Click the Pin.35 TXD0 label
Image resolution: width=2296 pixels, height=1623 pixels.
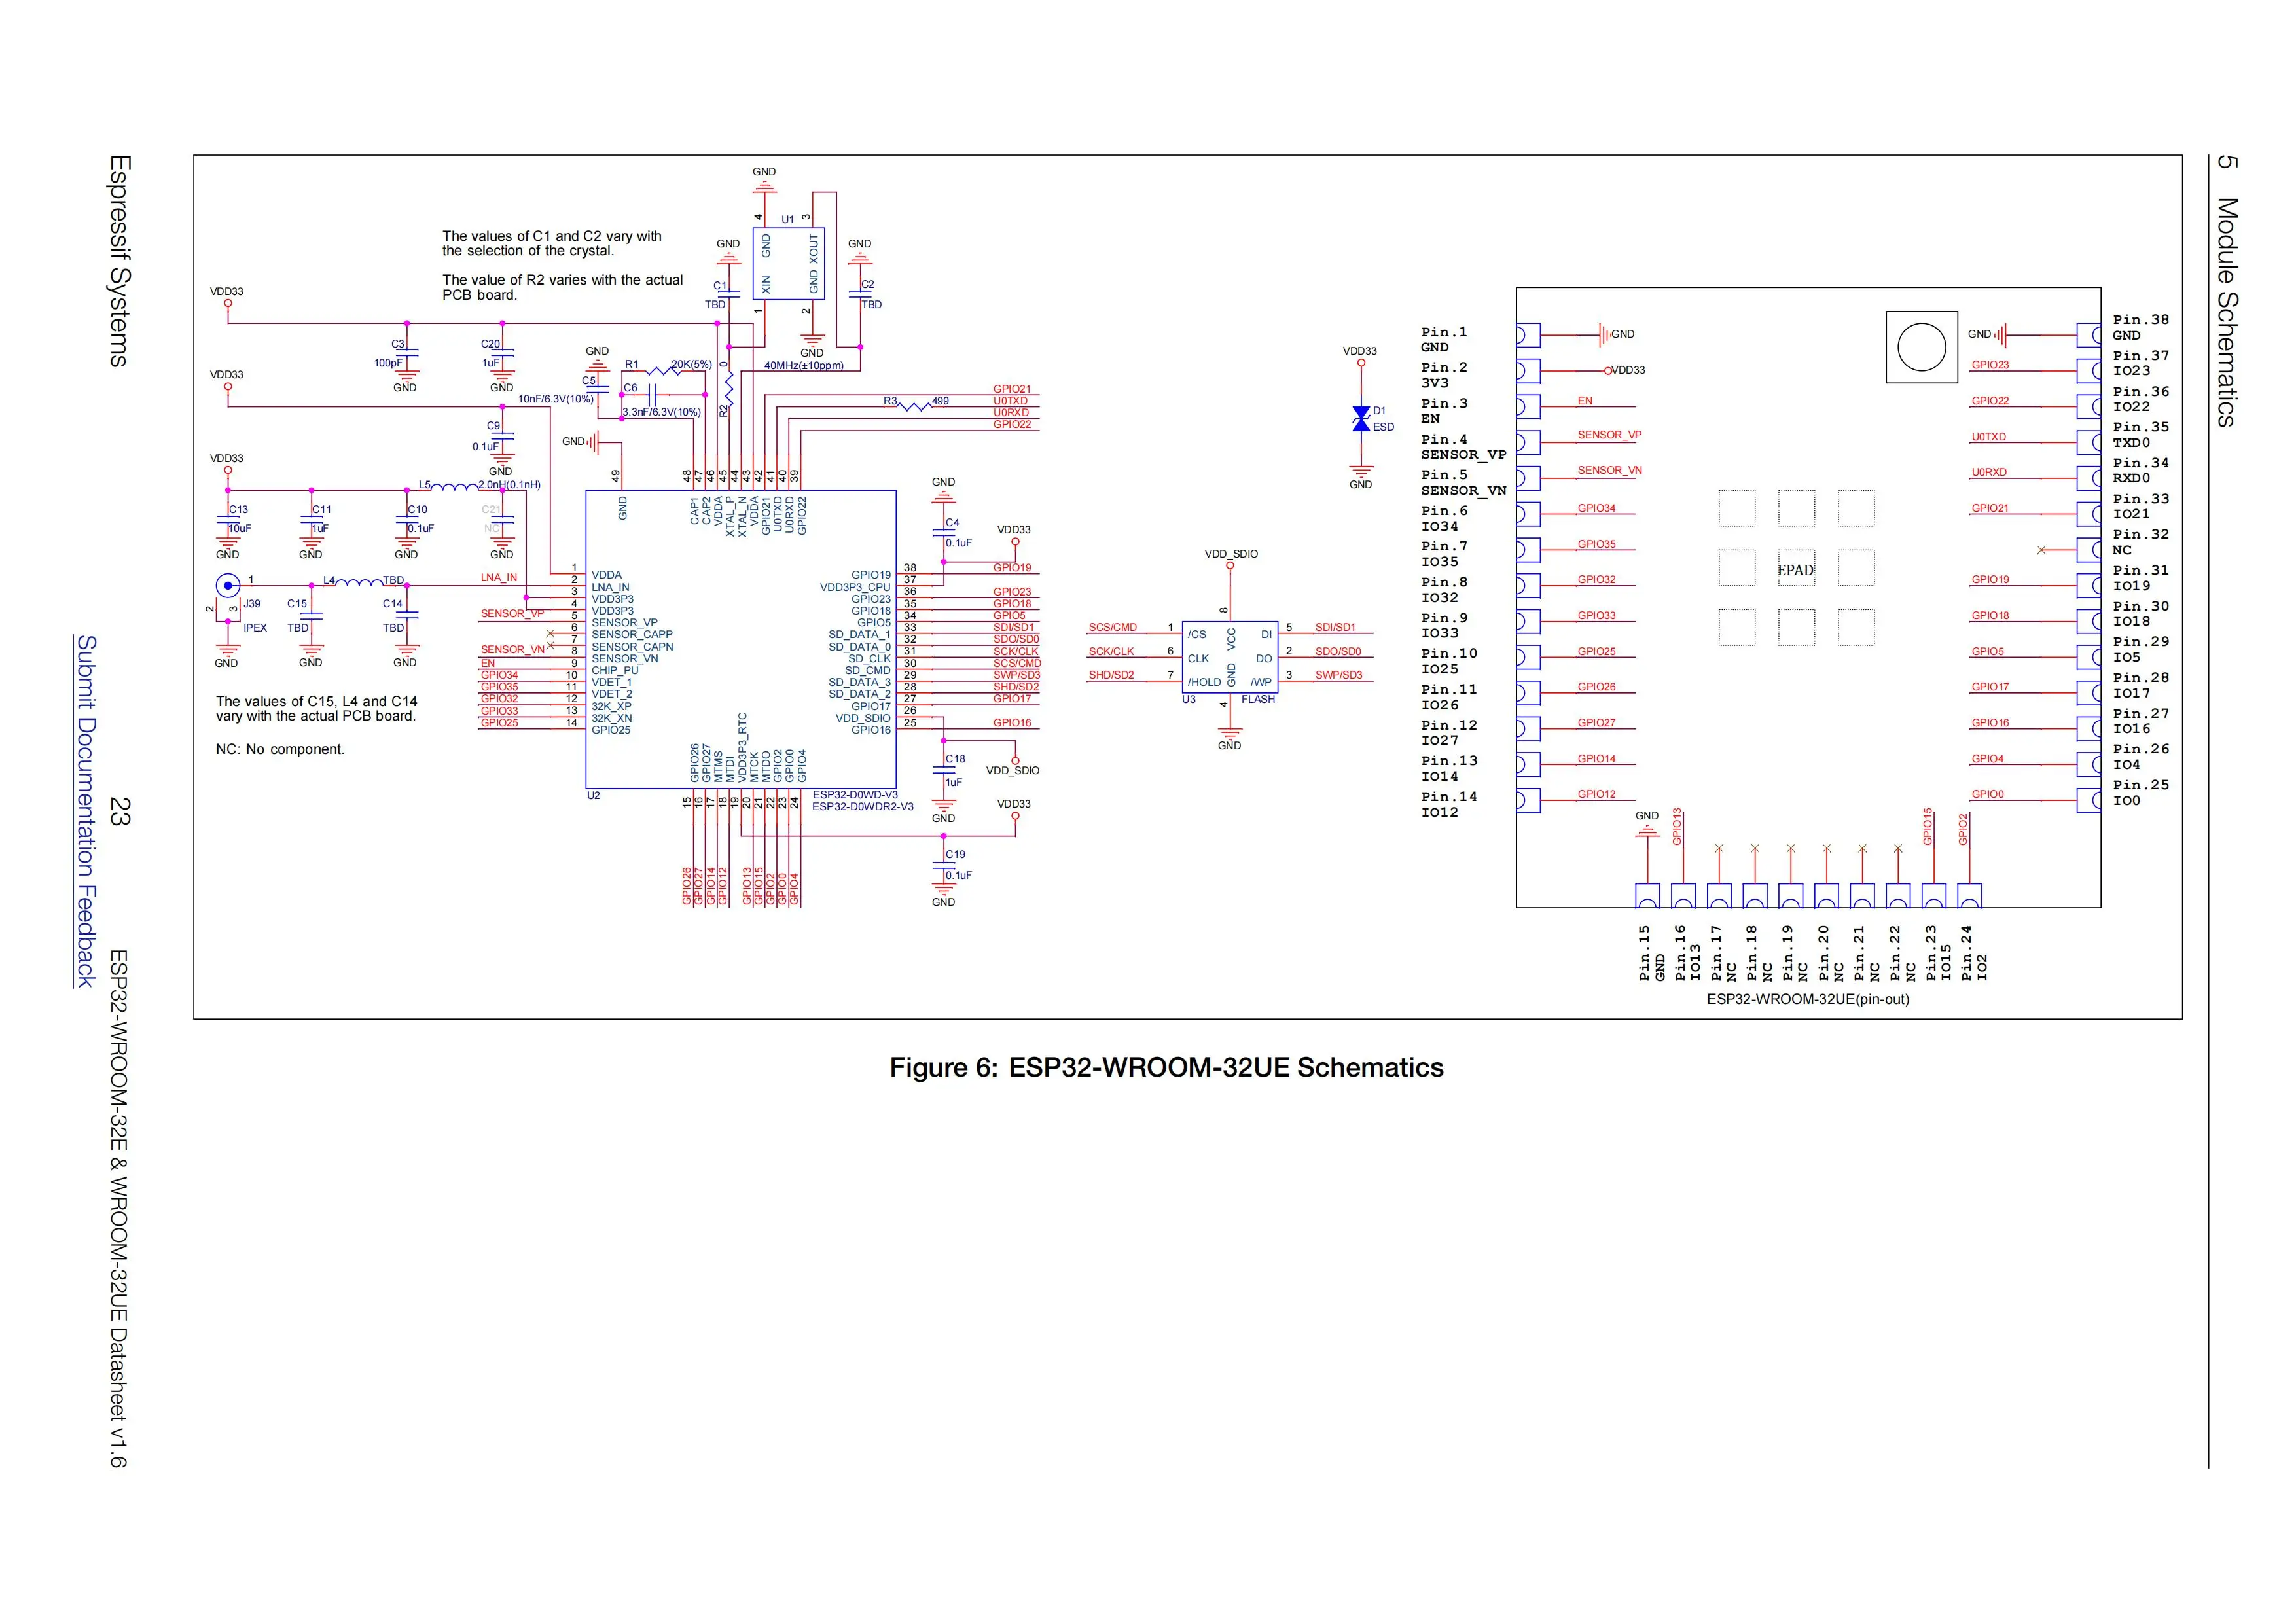click(2141, 435)
